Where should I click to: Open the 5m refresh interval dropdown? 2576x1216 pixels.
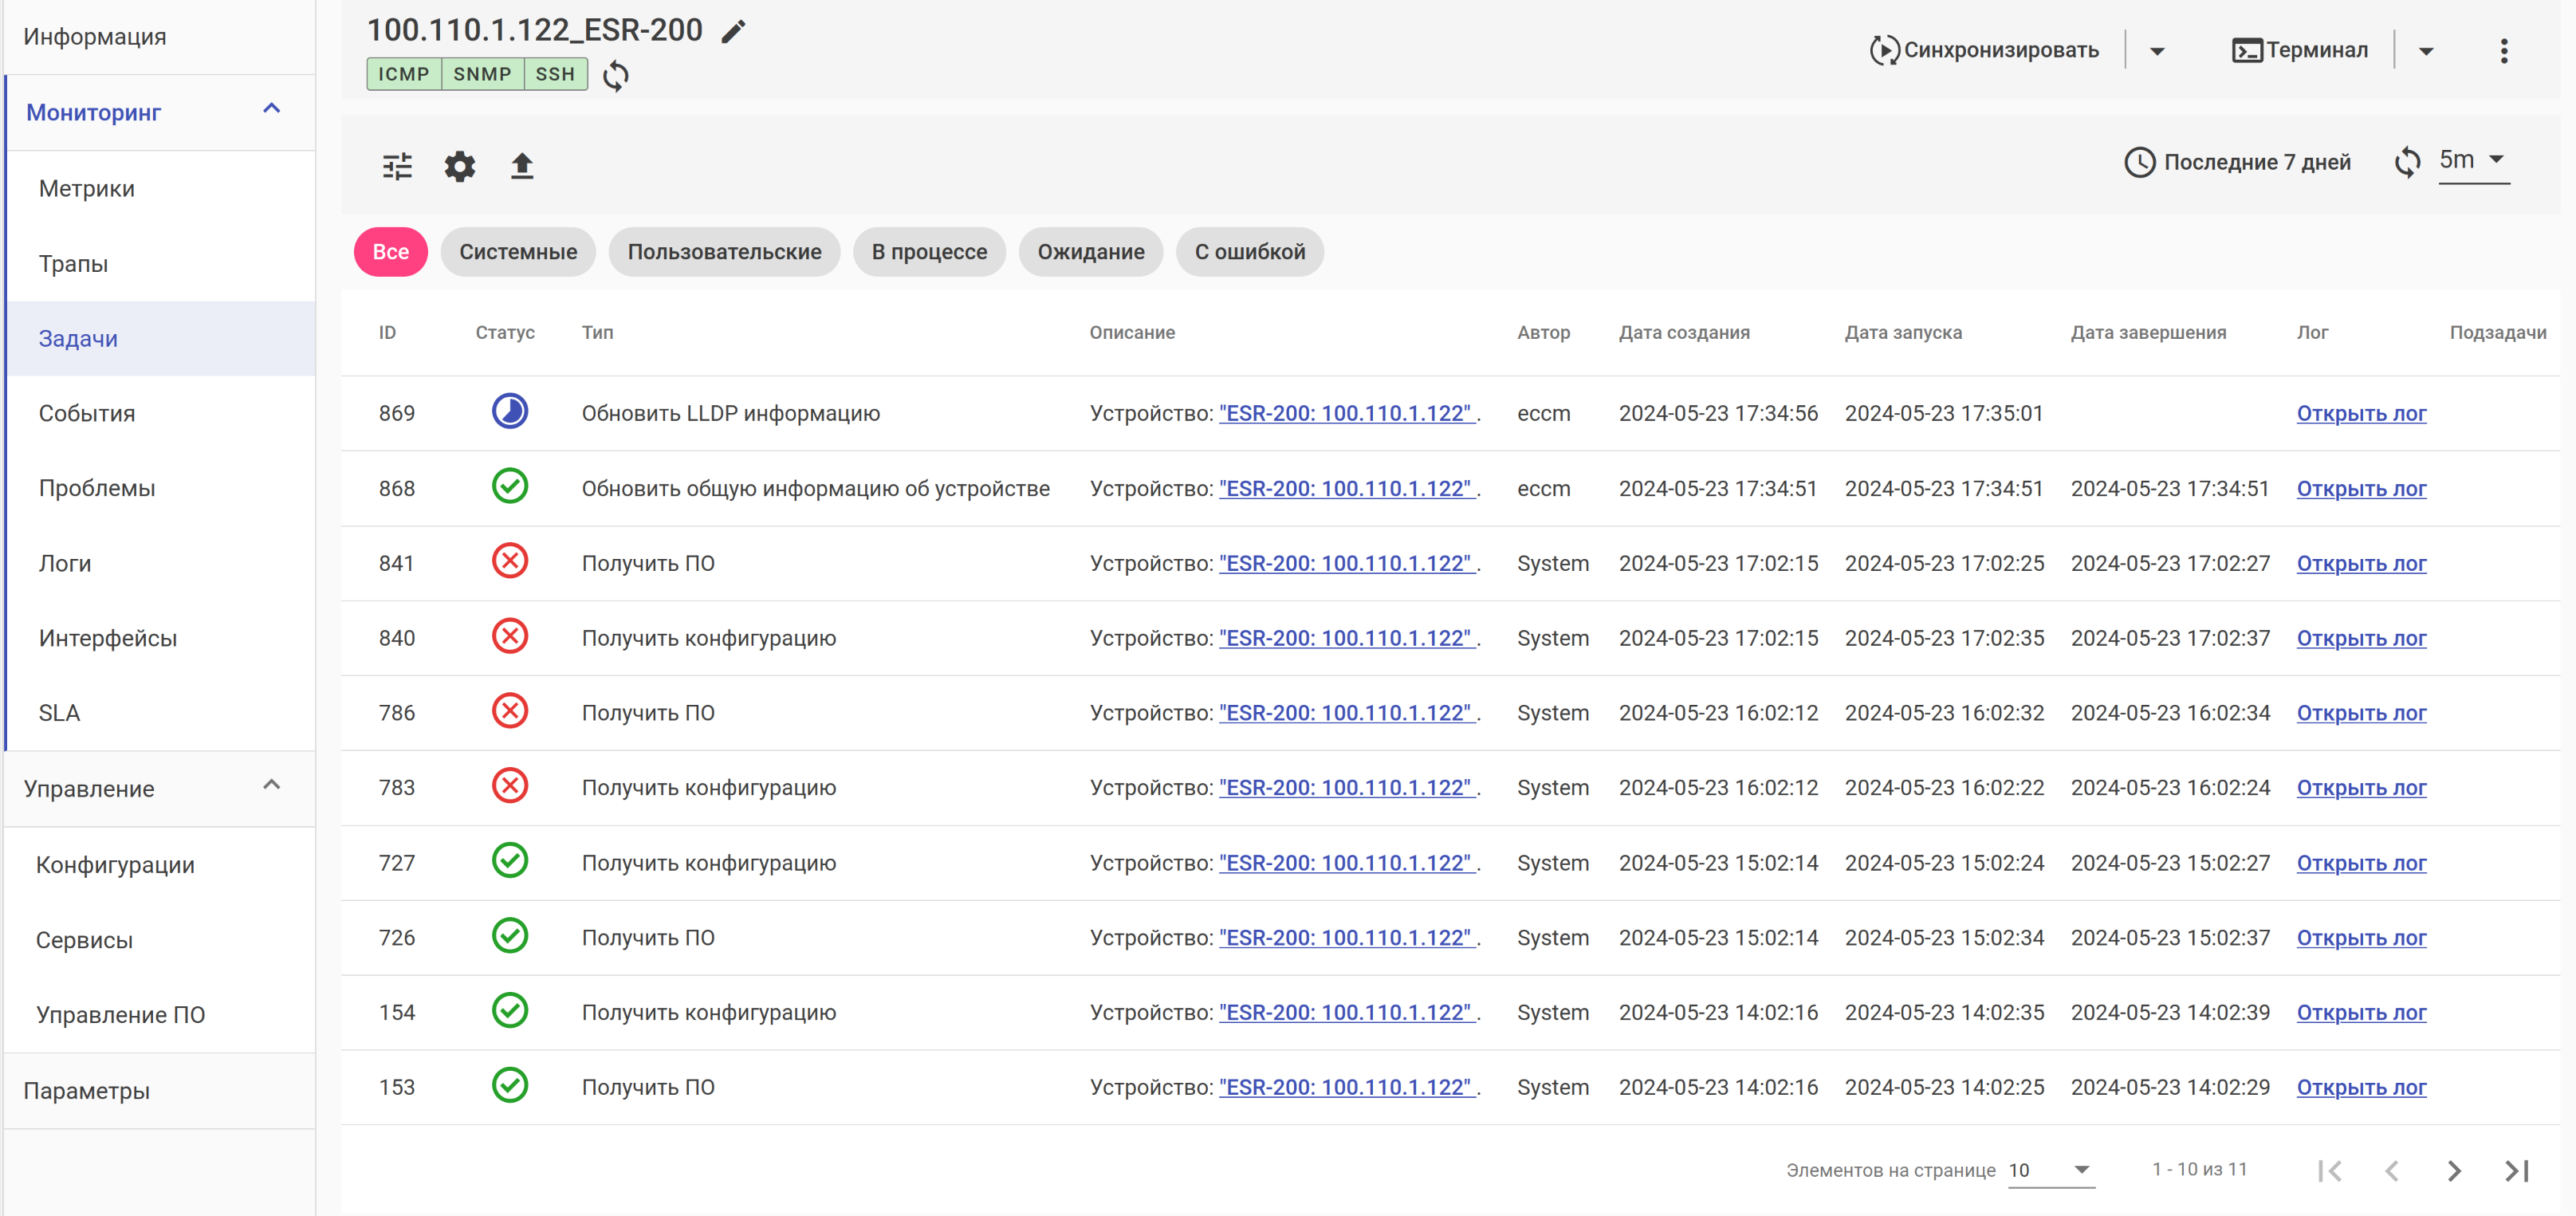click(2473, 160)
